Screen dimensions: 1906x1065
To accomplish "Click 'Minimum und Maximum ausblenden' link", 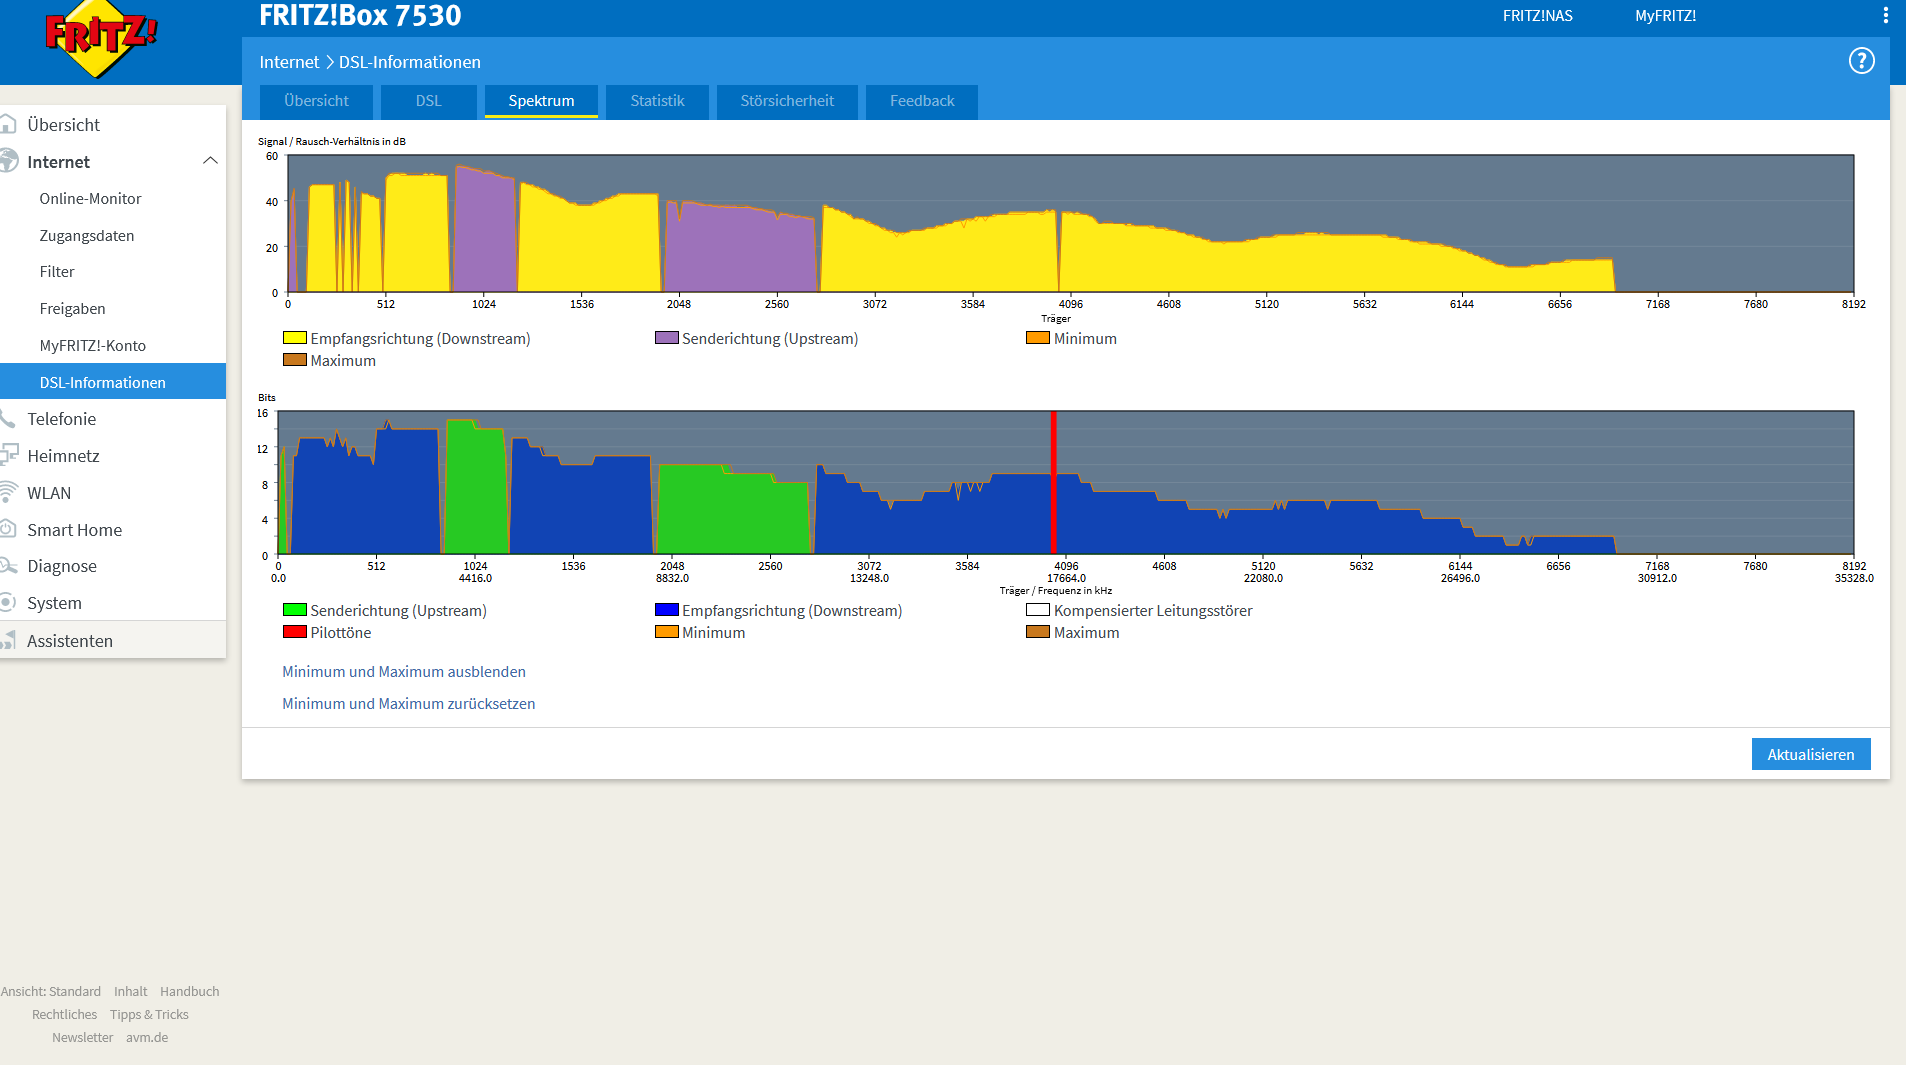I will click(404, 672).
